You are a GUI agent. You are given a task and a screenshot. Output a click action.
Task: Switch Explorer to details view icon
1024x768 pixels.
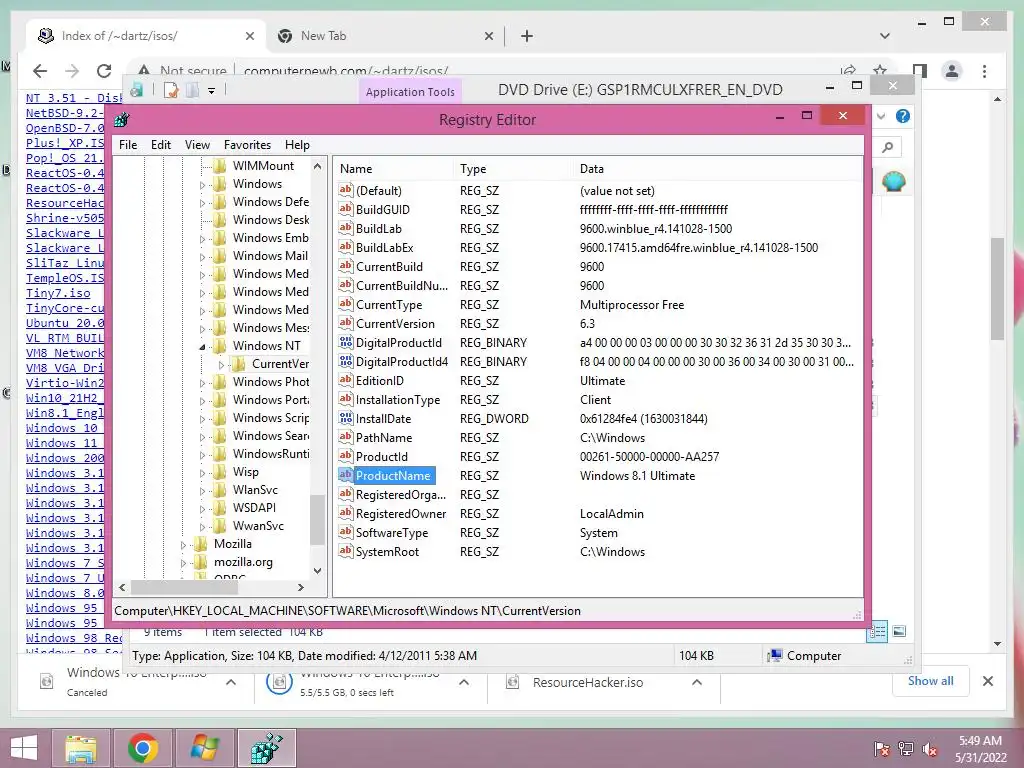pyautogui.click(x=877, y=632)
